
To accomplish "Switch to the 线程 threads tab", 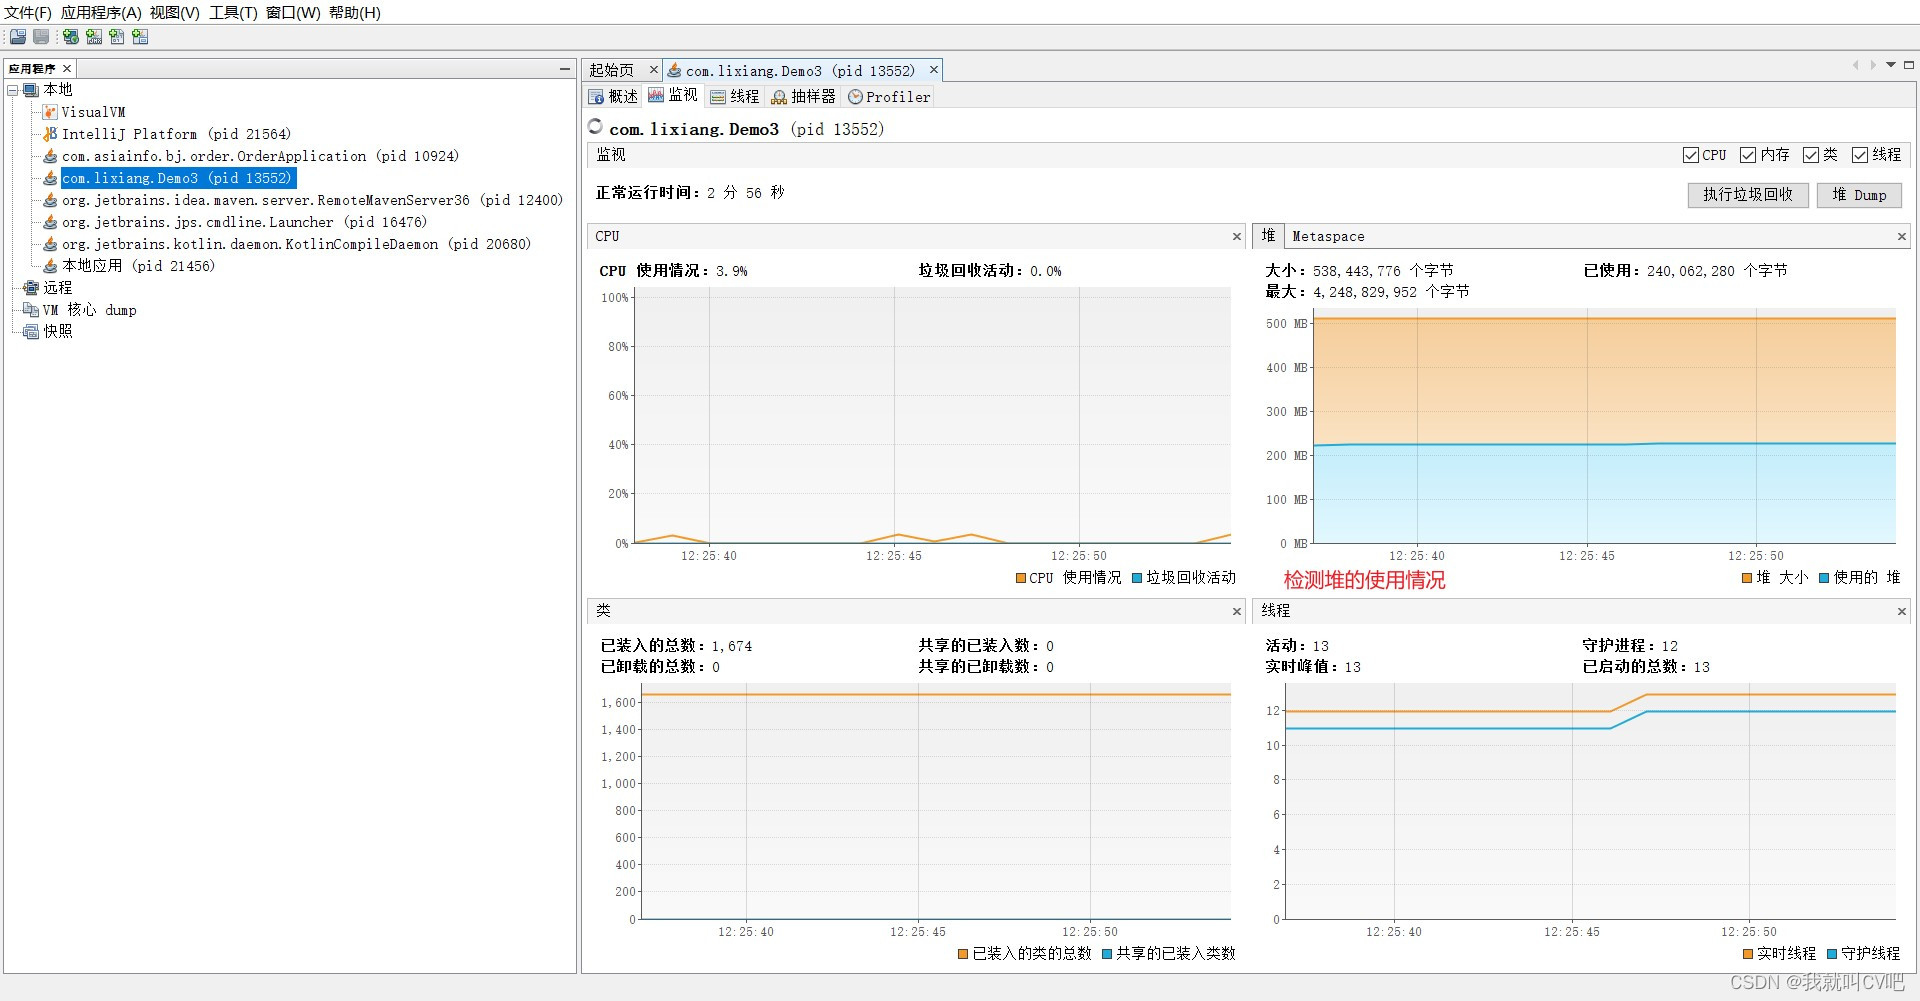I will pyautogui.click(x=735, y=97).
